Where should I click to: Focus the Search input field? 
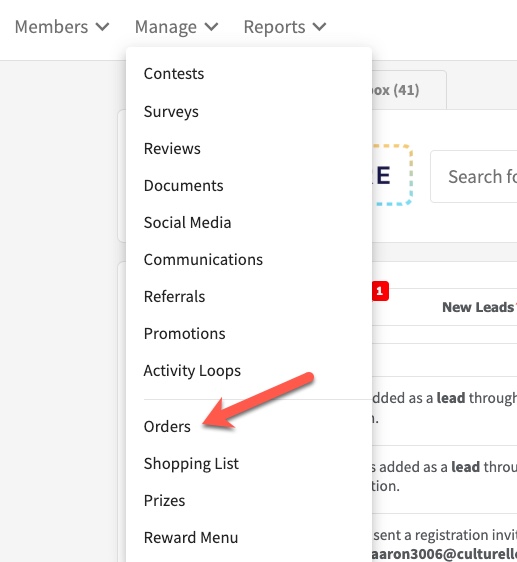[x=474, y=177]
